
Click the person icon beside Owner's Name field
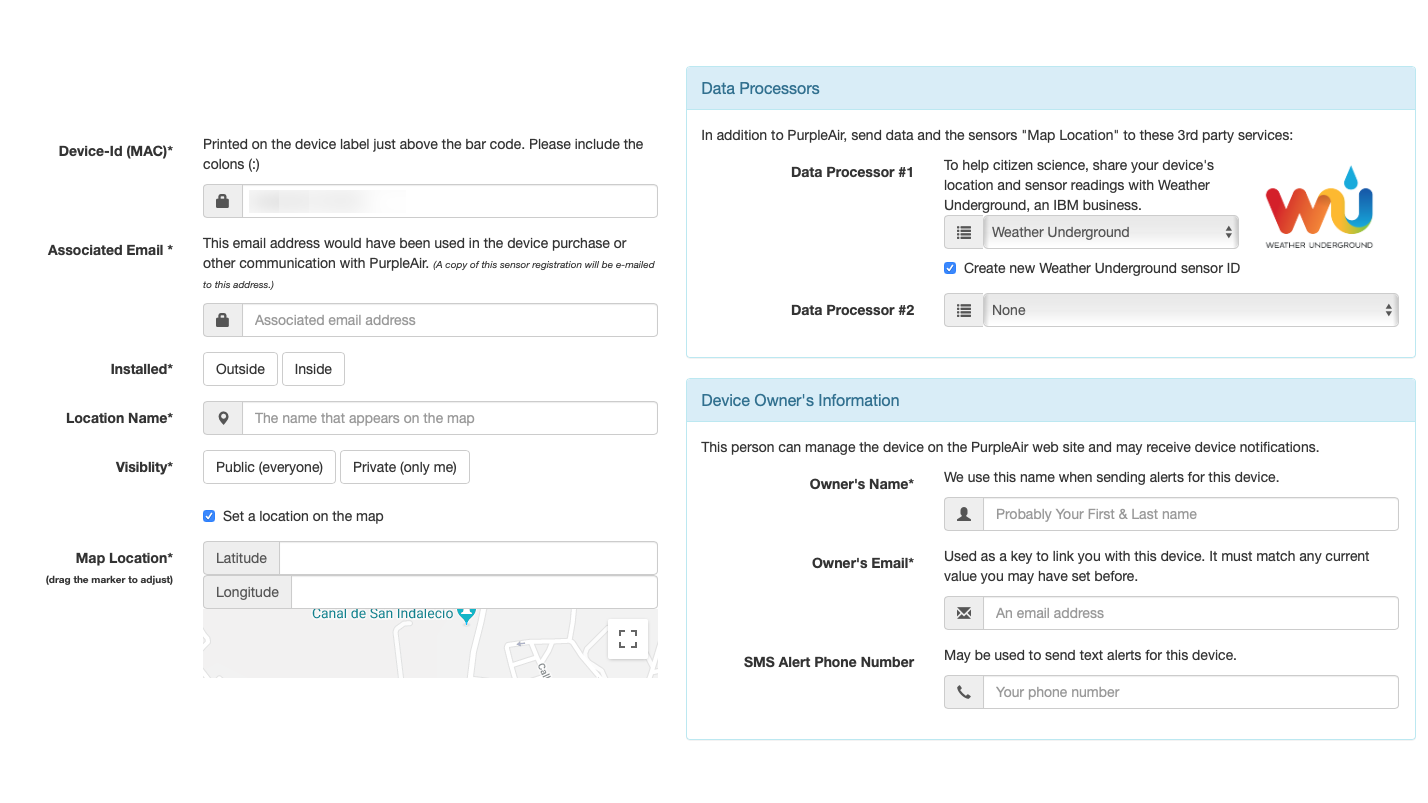[x=964, y=514]
